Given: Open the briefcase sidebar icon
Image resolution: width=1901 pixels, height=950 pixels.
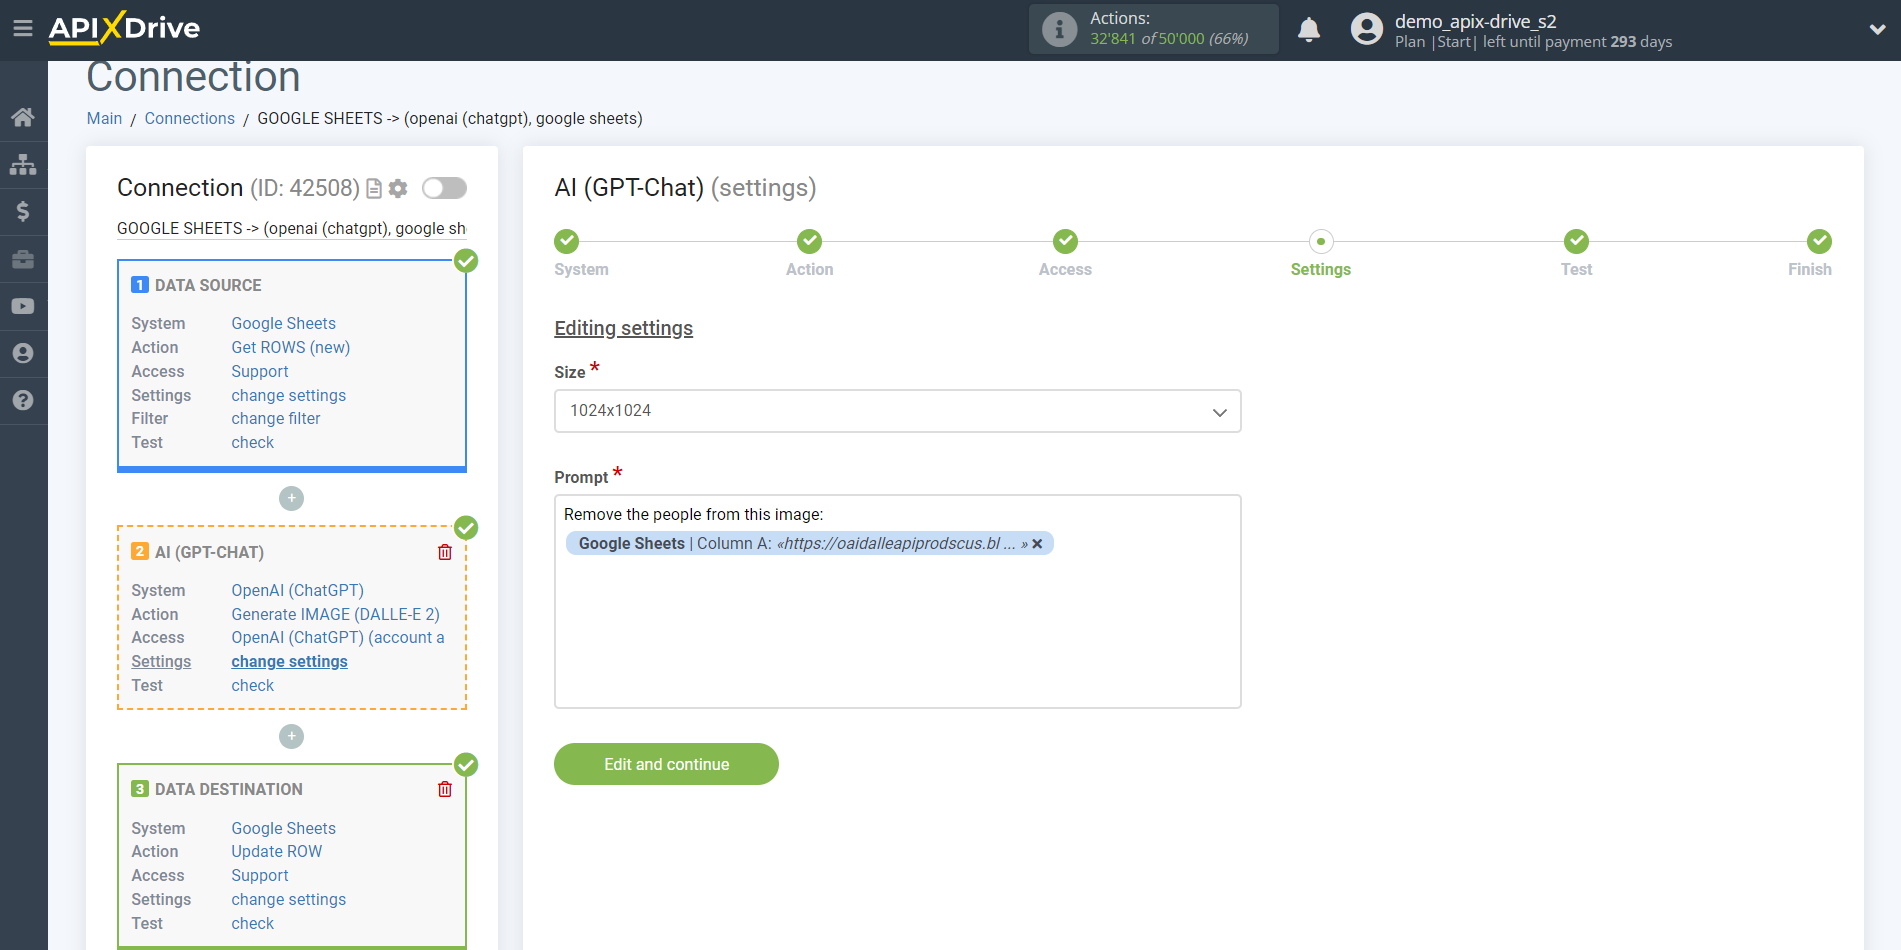Looking at the screenshot, I should [x=23, y=259].
